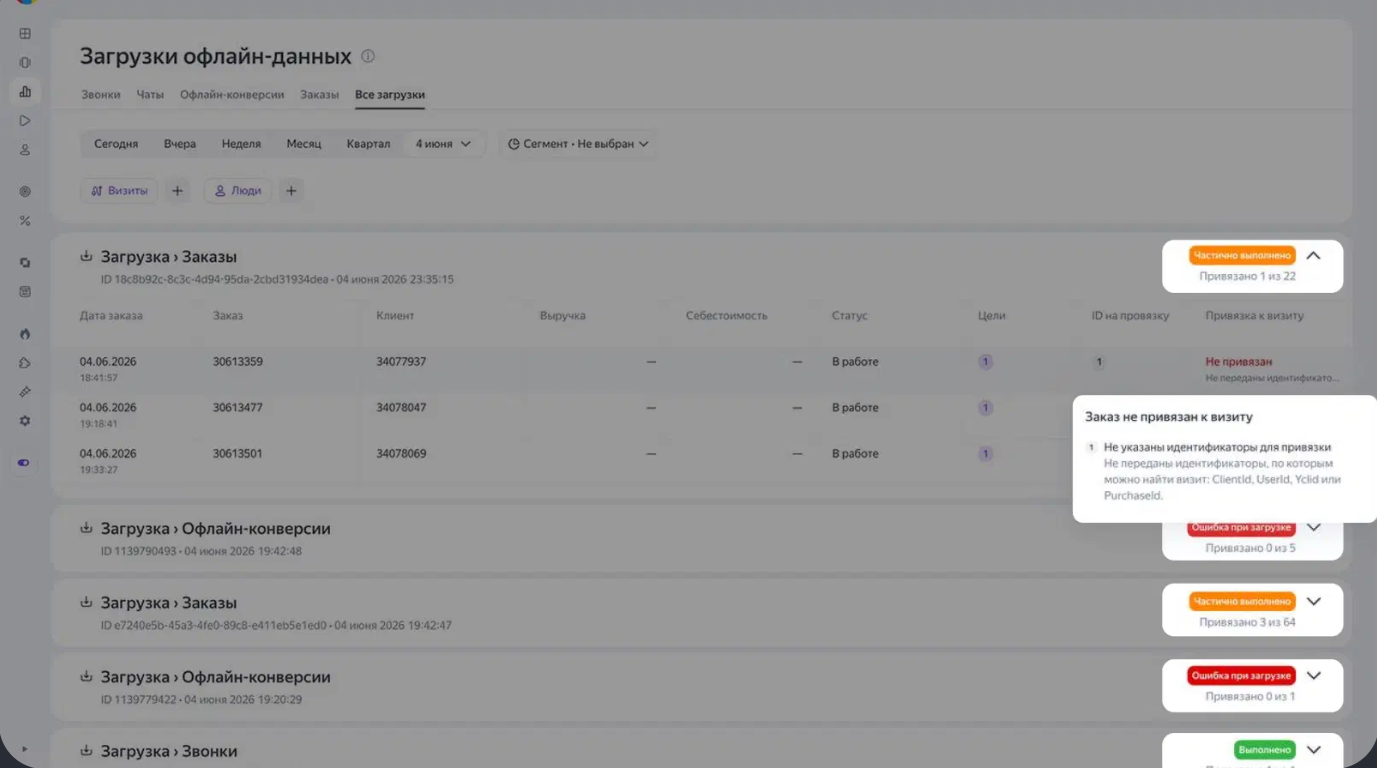Expand sidebar using bottom-left arrow

(x=25, y=749)
